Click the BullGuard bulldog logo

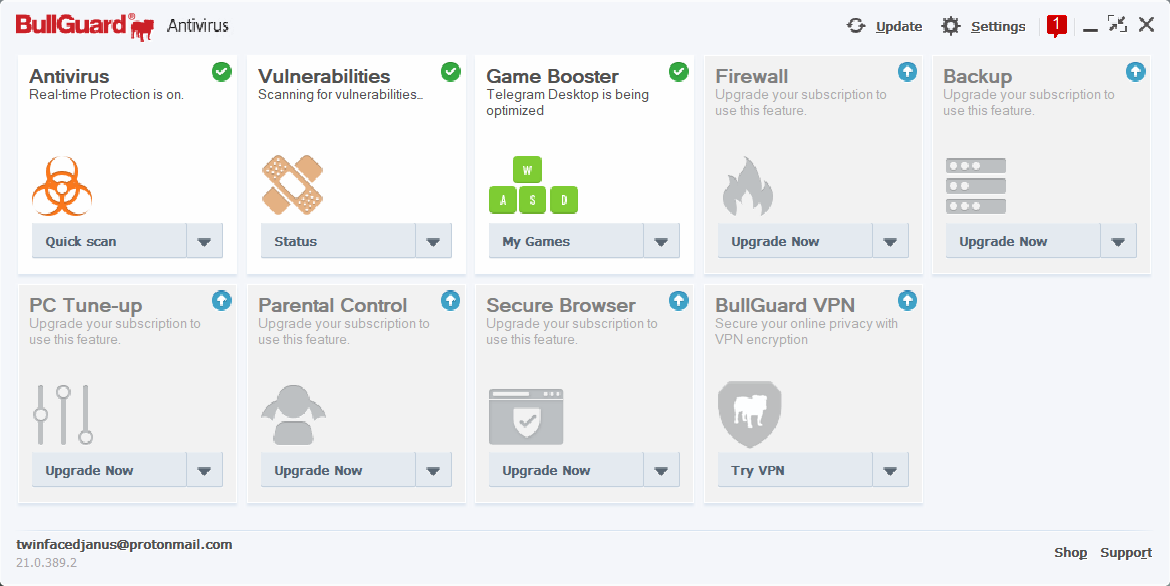(x=84, y=26)
